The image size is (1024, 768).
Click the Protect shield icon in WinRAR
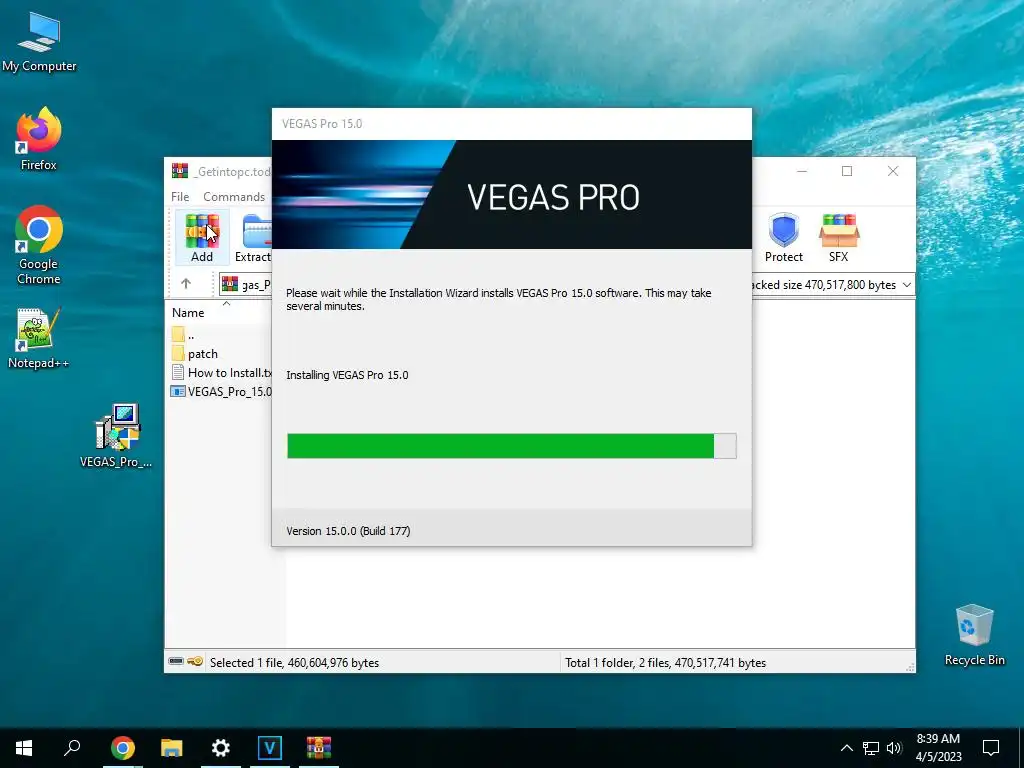784,238
